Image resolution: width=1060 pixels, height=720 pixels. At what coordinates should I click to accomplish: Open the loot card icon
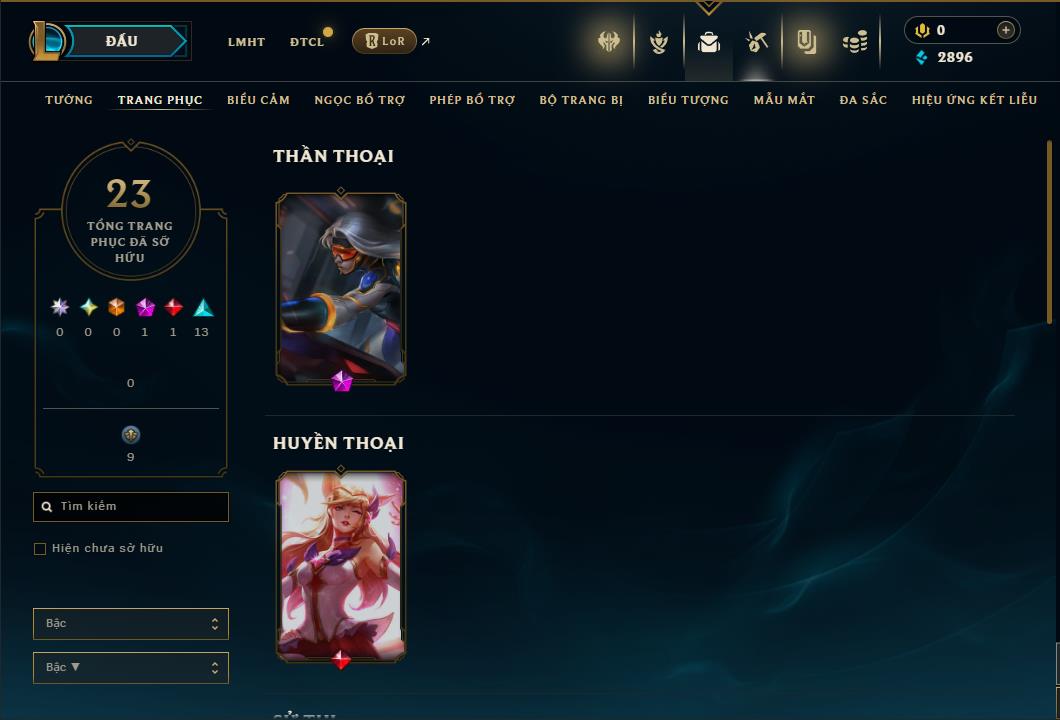click(806, 42)
